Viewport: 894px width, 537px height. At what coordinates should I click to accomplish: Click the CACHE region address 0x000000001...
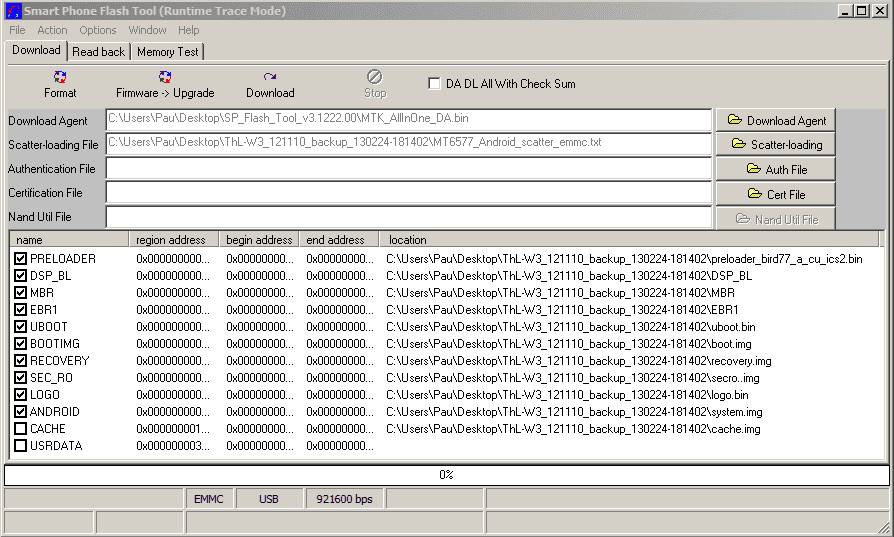(173, 429)
